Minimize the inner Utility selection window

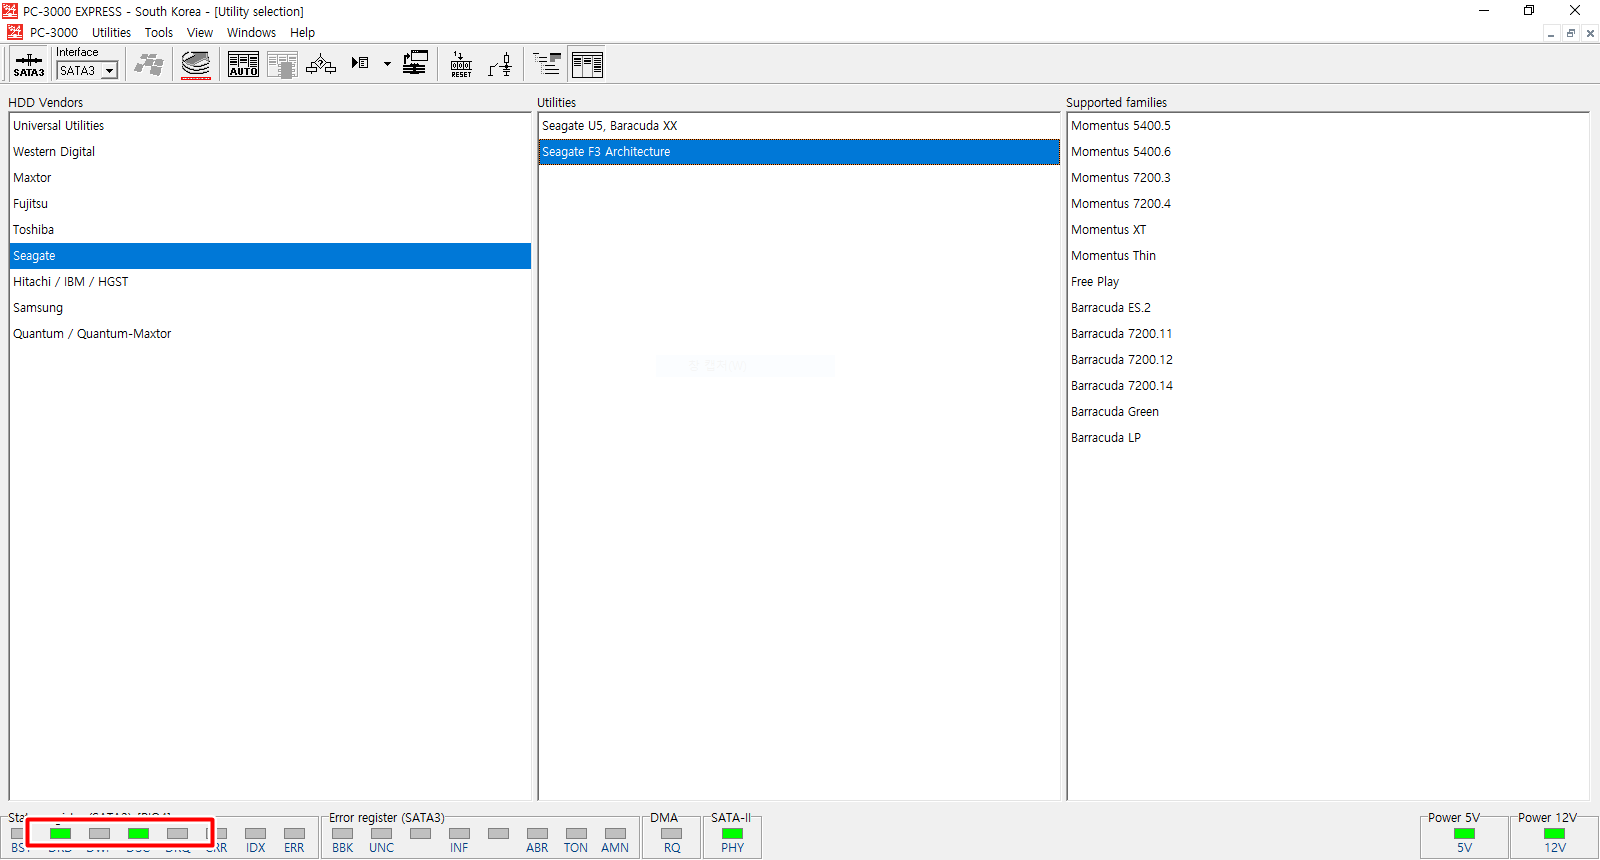point(1551,33)
